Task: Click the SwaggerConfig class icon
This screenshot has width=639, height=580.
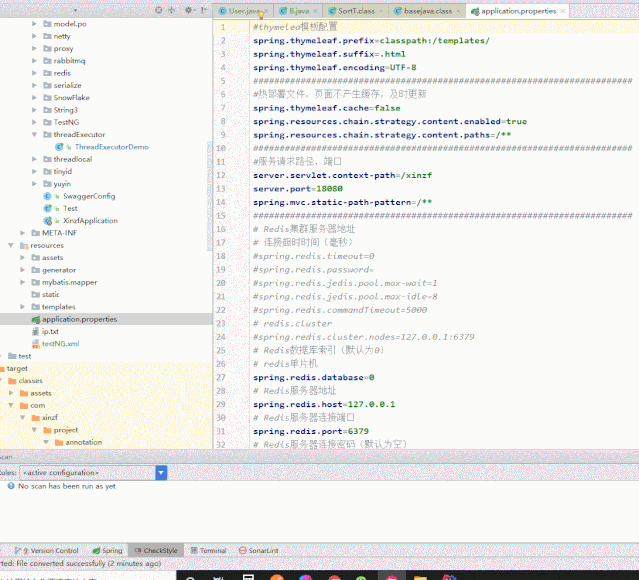Action: pos(47,196)
